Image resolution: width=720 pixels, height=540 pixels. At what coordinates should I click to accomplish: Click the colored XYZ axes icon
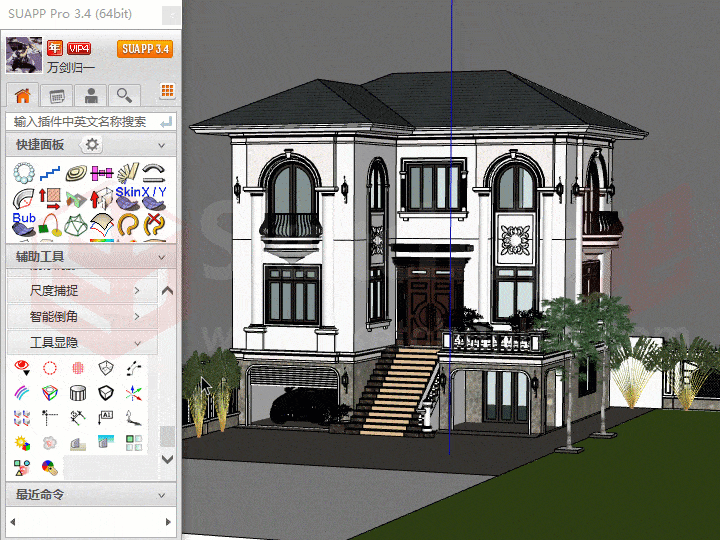click(x=135, y=393)
